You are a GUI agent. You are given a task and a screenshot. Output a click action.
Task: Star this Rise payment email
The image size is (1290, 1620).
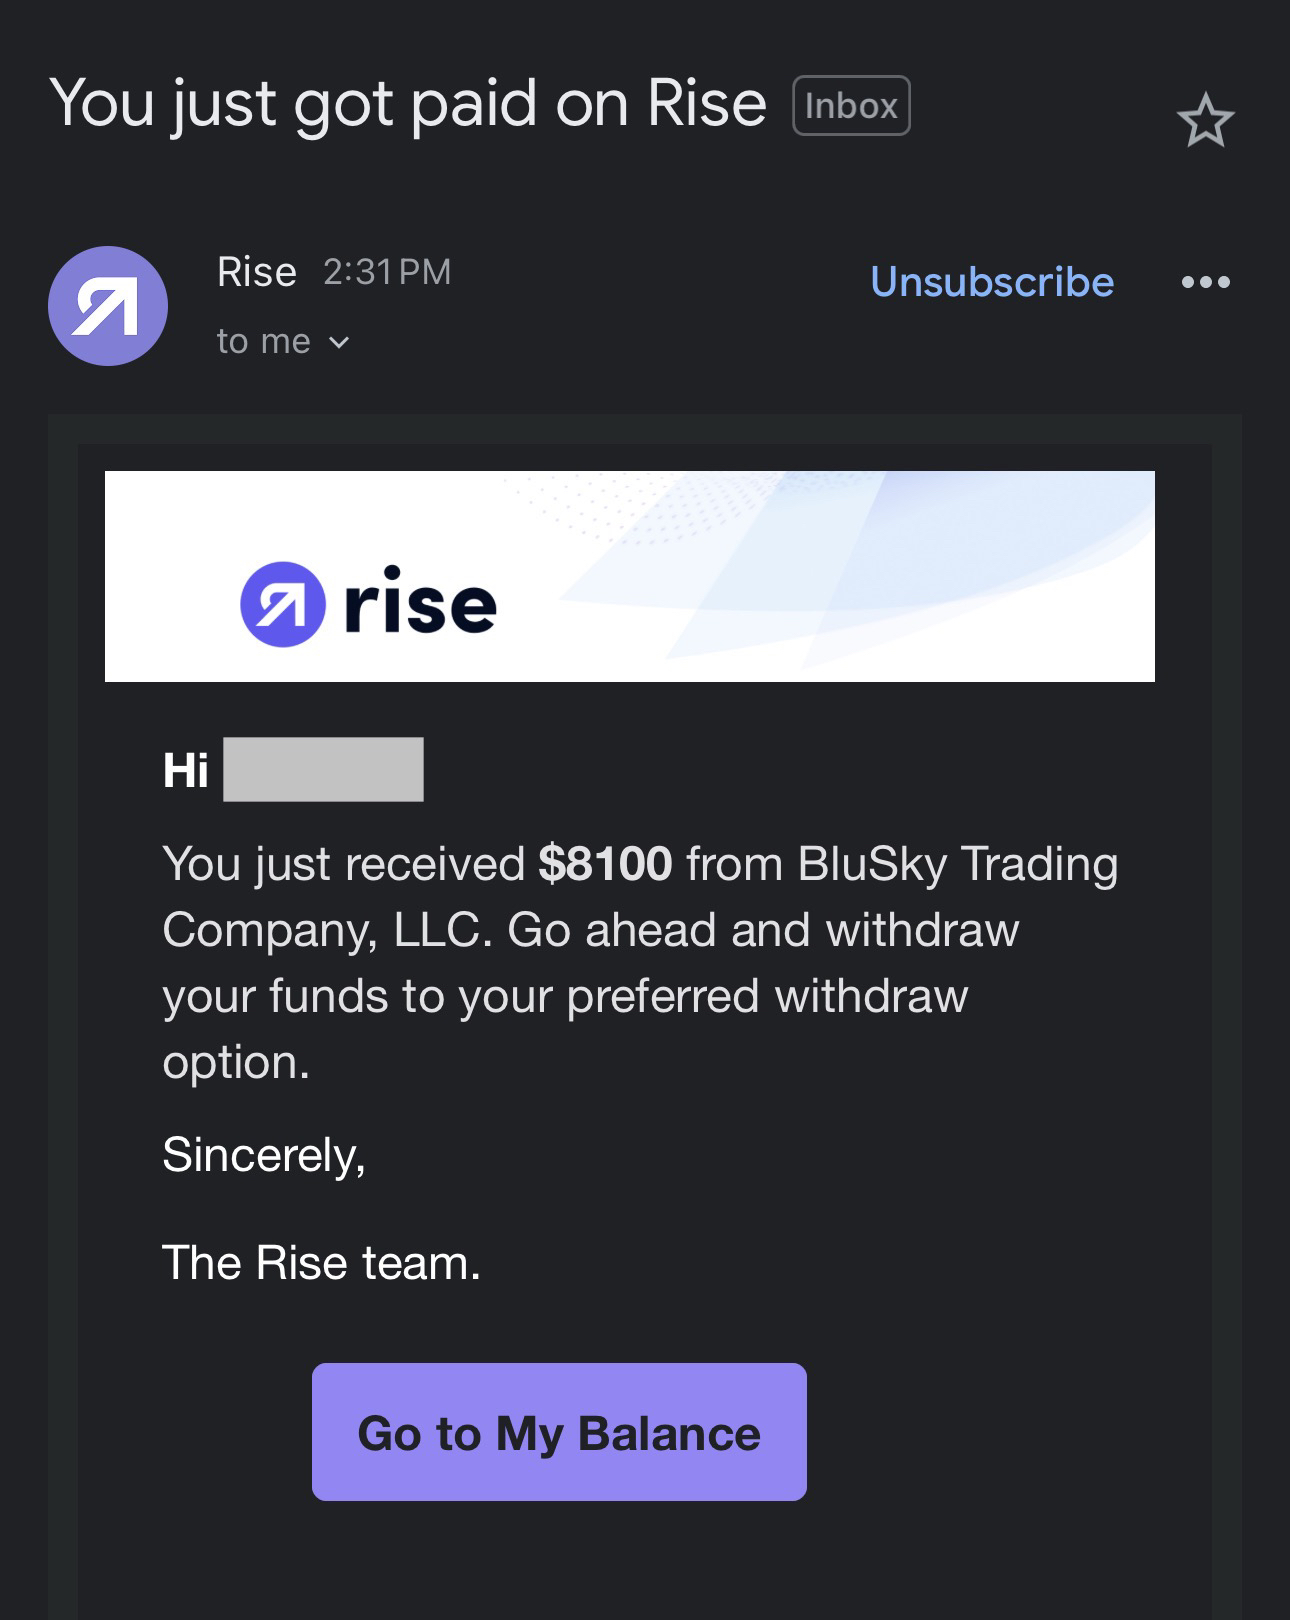(1205, 121)
